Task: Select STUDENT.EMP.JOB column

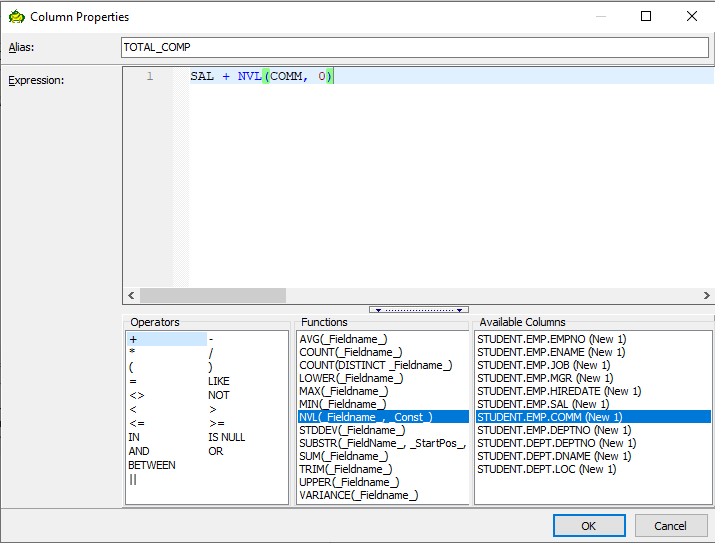Action: [544, 365]
